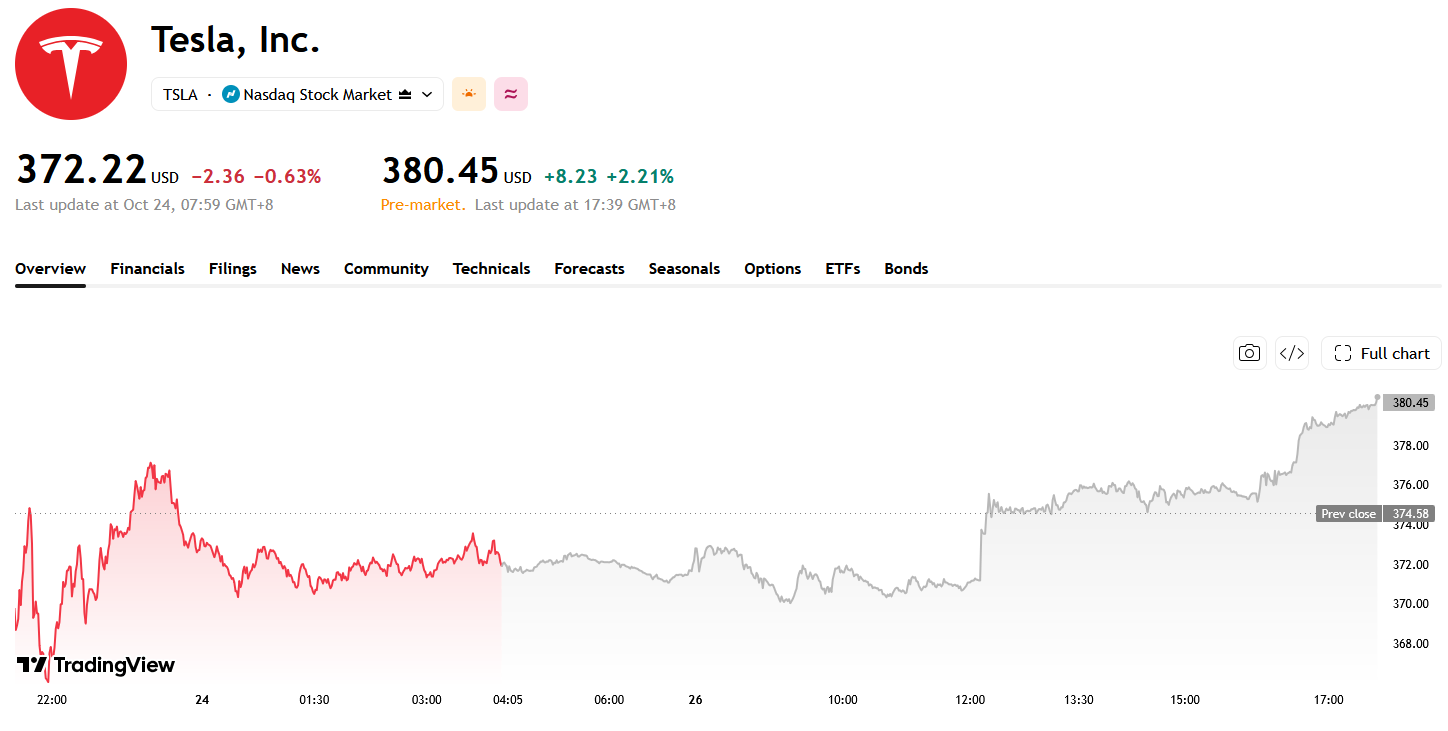1448x731 pixels.
Task: Click the 10:00 time axis label
Action: pyautogui.click(x=842, y=700)
